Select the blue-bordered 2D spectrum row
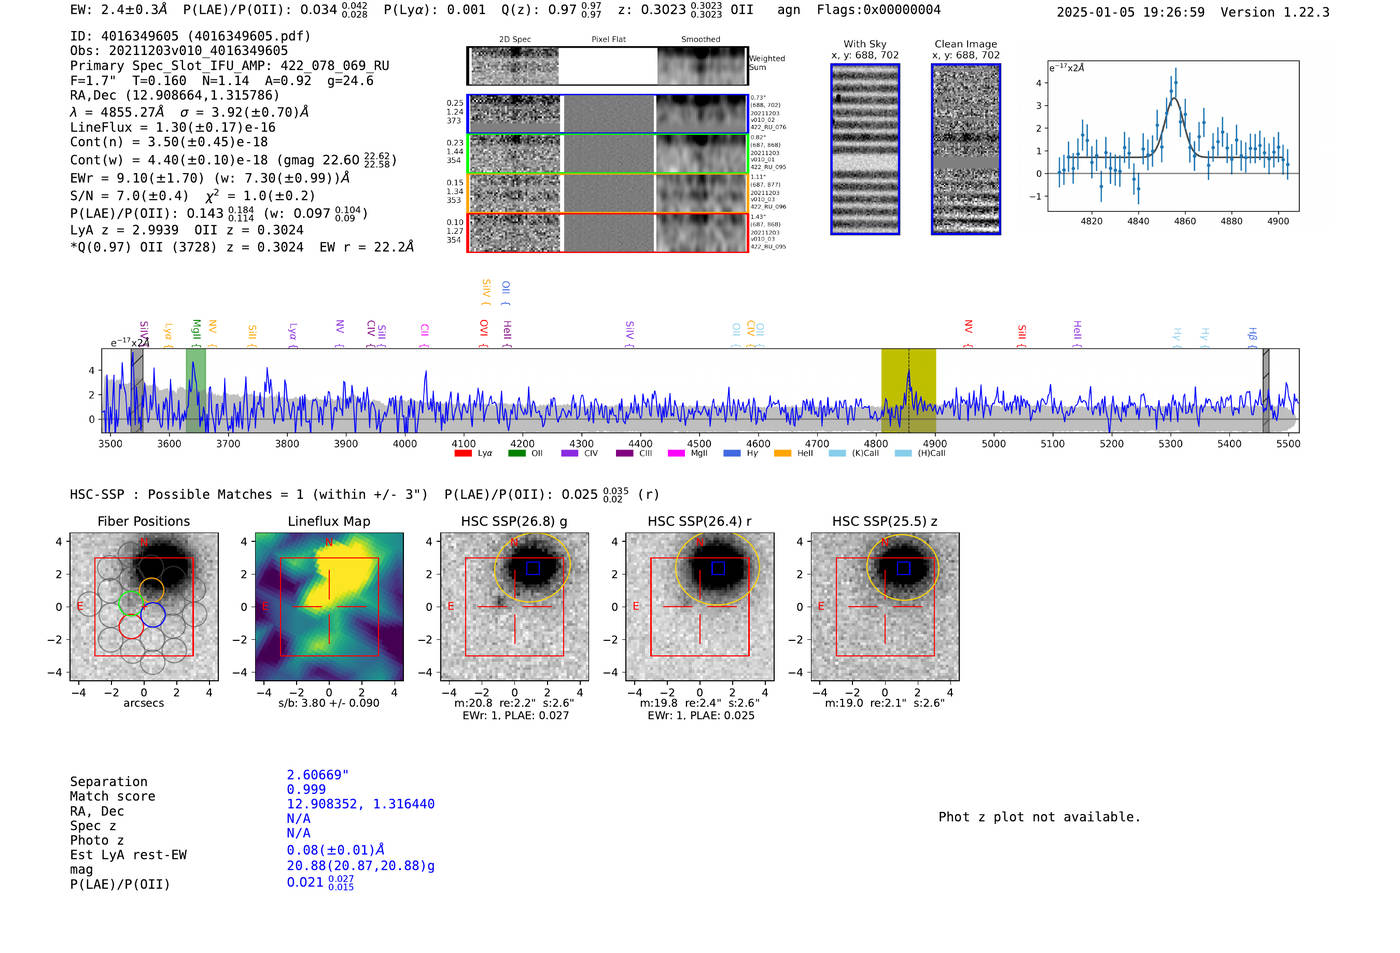The width and height of the screenshot is (1400, 953). point(607,114)
